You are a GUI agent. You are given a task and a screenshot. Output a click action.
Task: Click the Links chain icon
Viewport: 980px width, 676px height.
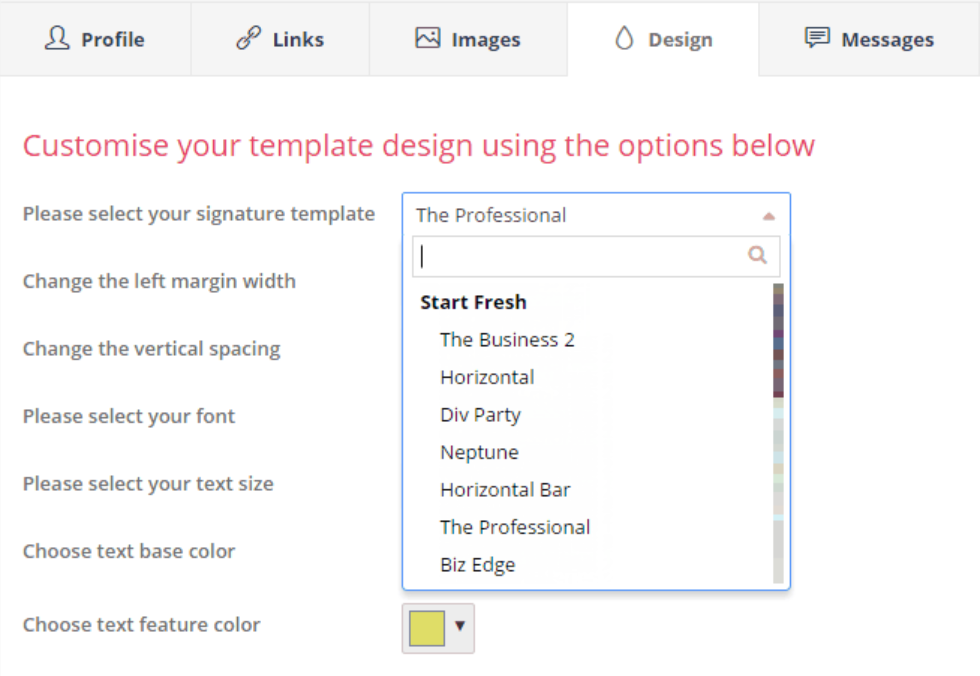coord(247,39)
